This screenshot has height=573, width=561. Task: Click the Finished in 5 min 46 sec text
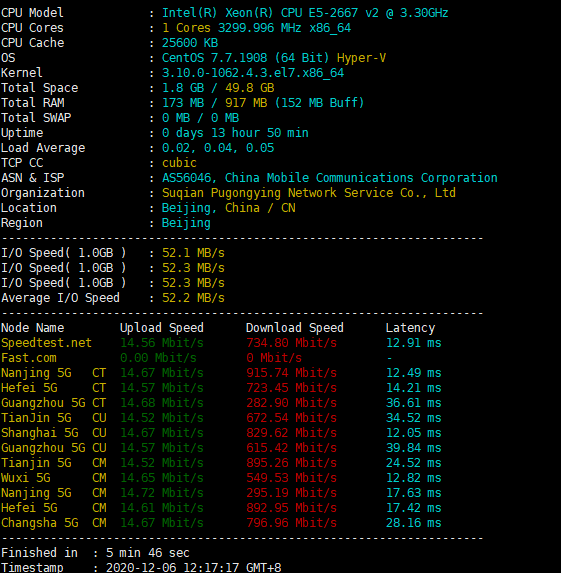pyautogui.click(x=148, y=552)
